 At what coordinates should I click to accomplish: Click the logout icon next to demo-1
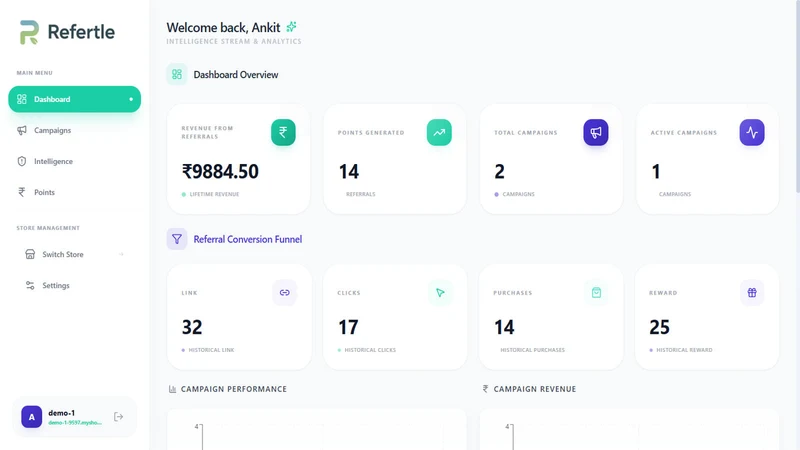click(x=118, y=417)
